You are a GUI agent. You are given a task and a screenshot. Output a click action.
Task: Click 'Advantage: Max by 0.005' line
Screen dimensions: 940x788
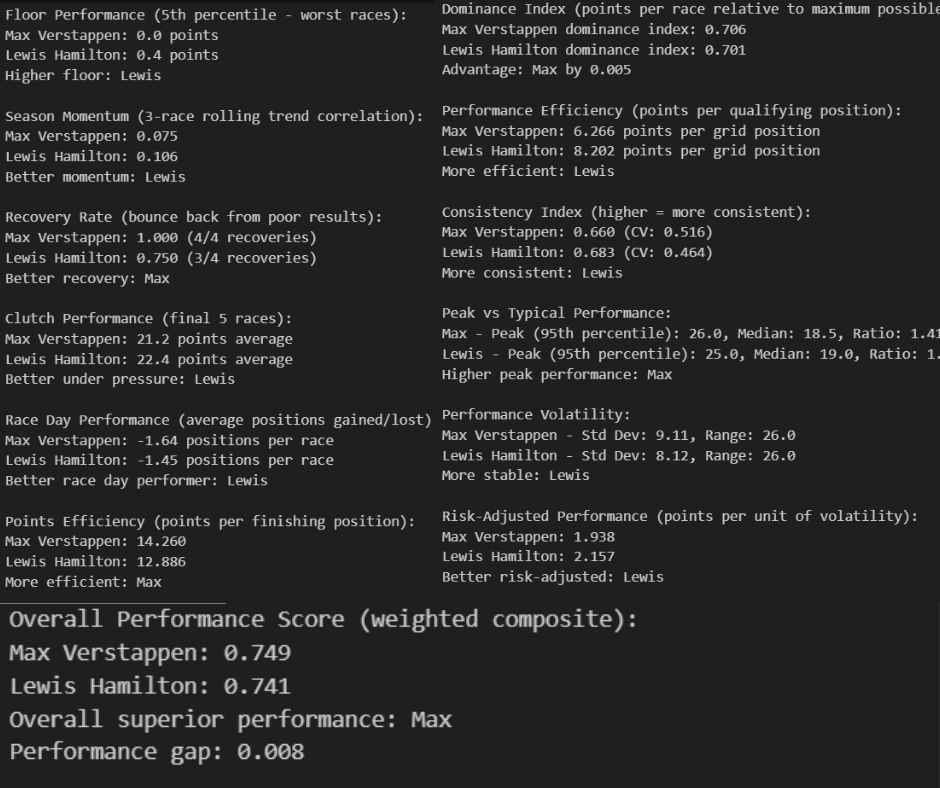(x=537, y=70)
